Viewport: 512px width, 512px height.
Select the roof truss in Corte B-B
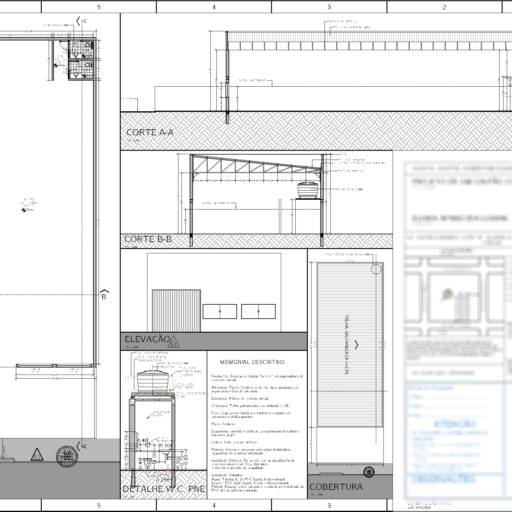tap(257, 165)
